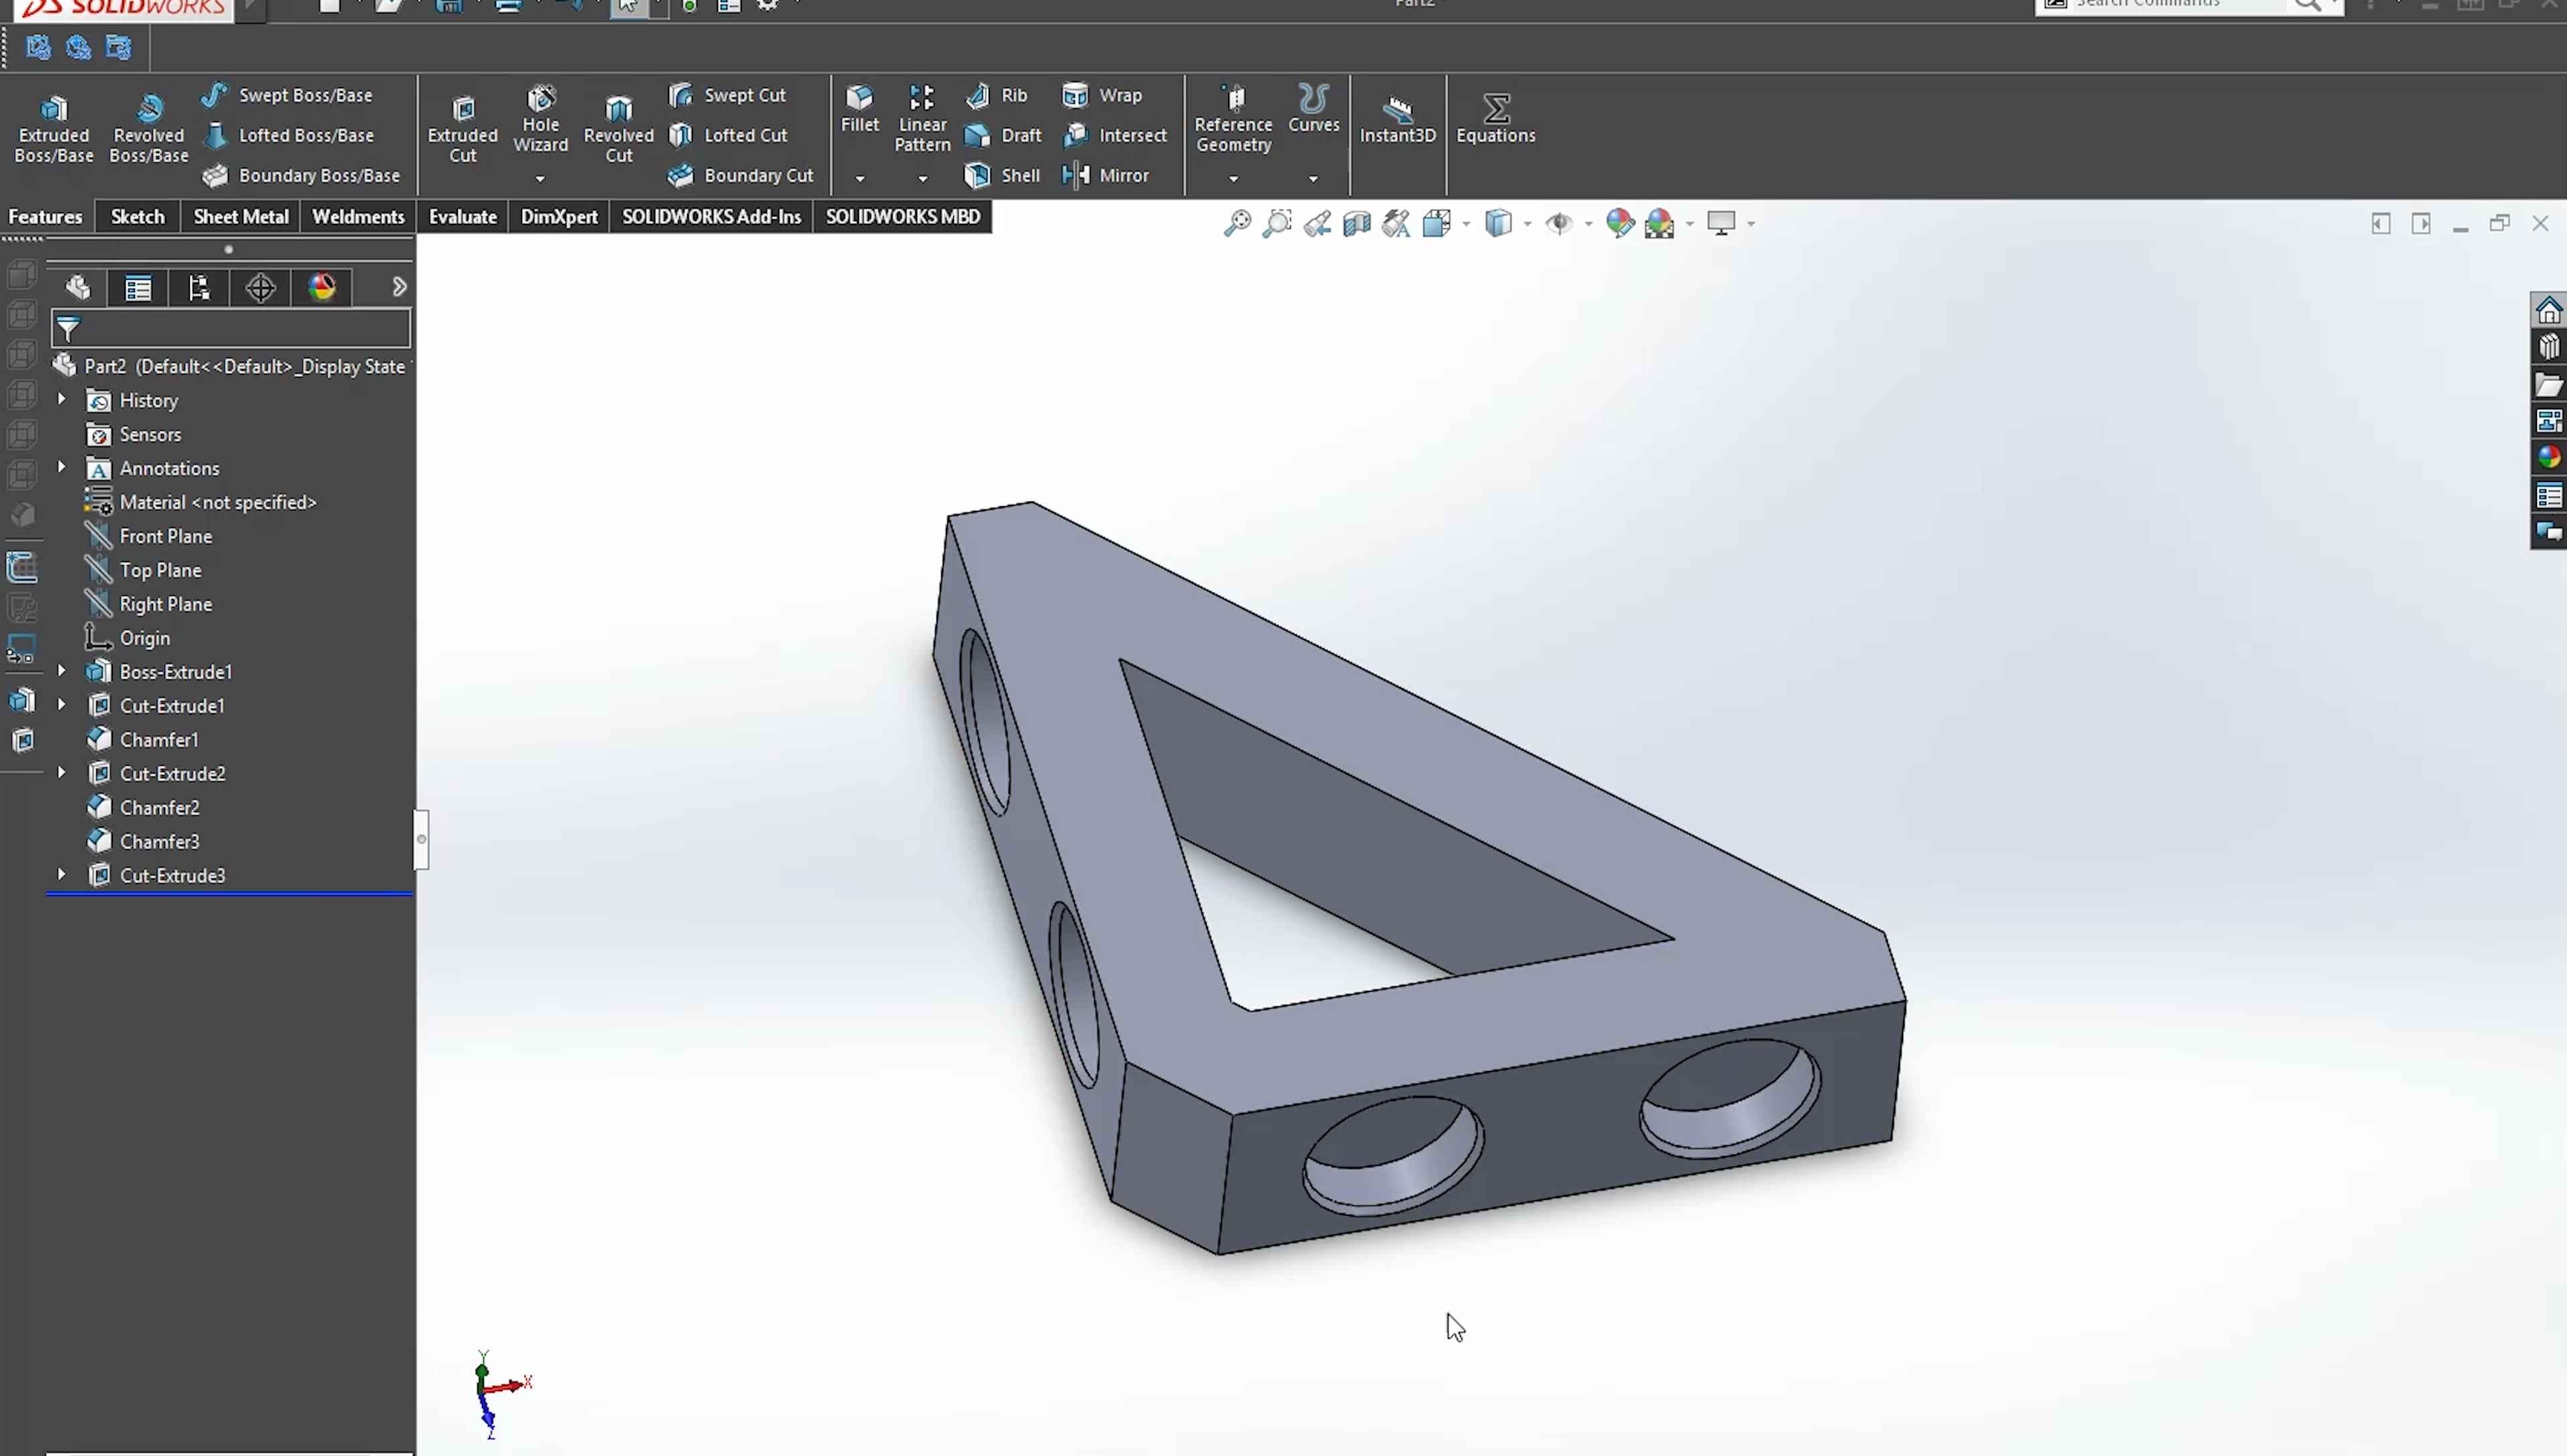The width and height of the screenshot is (2567, 1456).
Task: Expand the Cut-Extrude3 tree node
Action: 62,874
